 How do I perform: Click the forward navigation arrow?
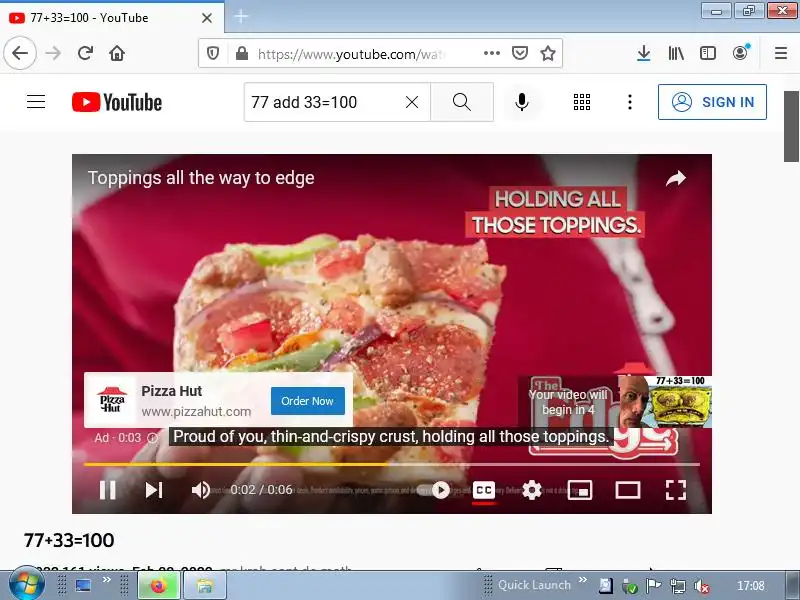pos(53,53)
